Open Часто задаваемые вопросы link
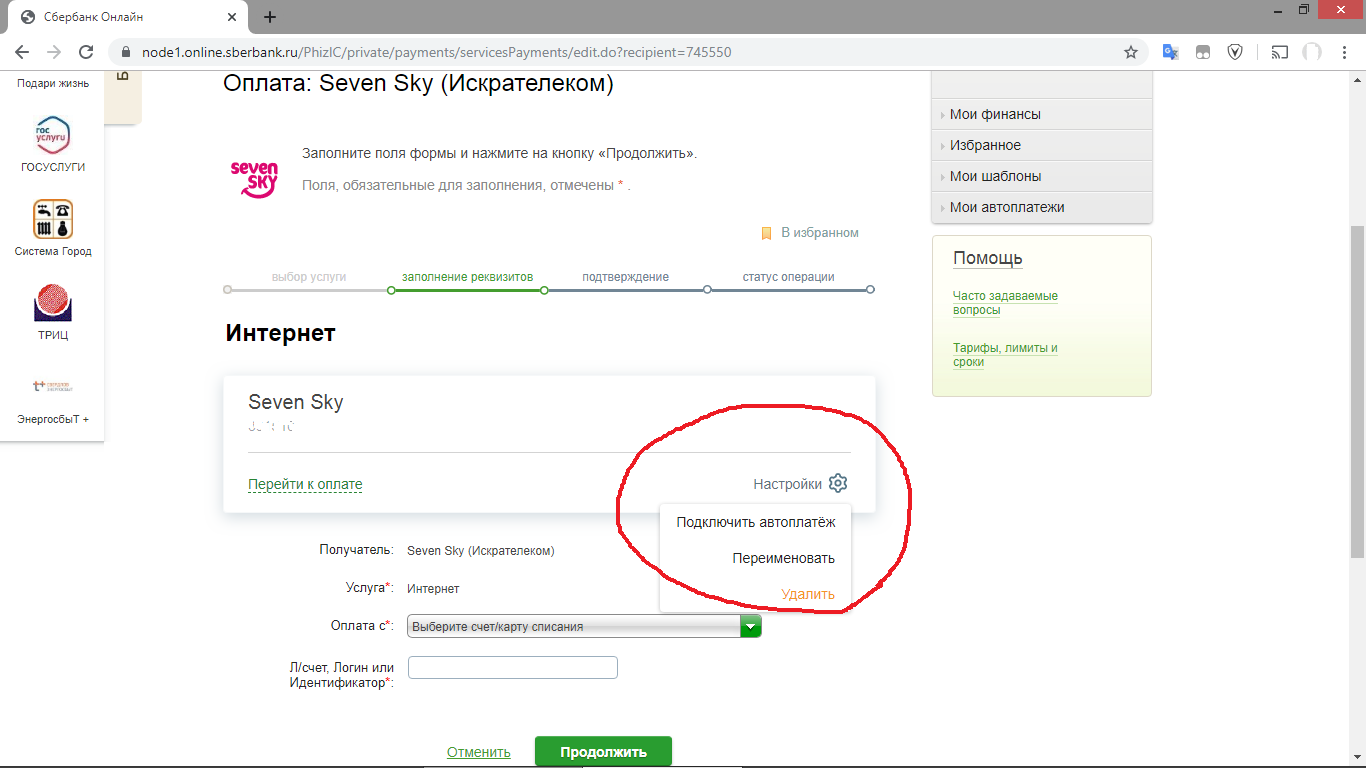The height and width of the screenshot is (768, 1368). point(1005,303)
